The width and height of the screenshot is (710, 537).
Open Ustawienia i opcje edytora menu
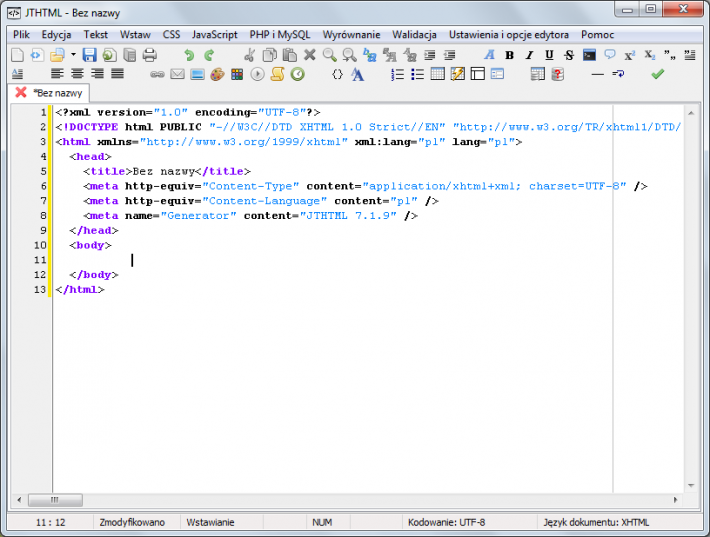509,35
